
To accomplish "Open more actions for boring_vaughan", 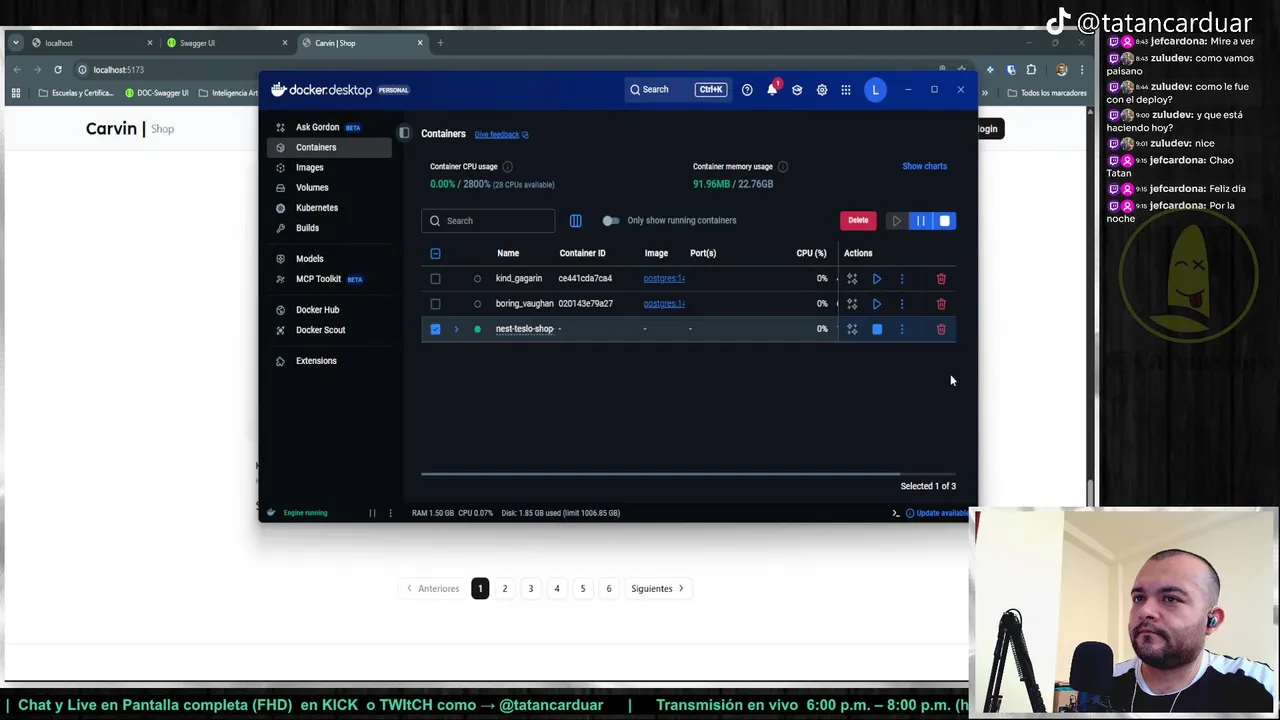I will click(x=902, y=304).
